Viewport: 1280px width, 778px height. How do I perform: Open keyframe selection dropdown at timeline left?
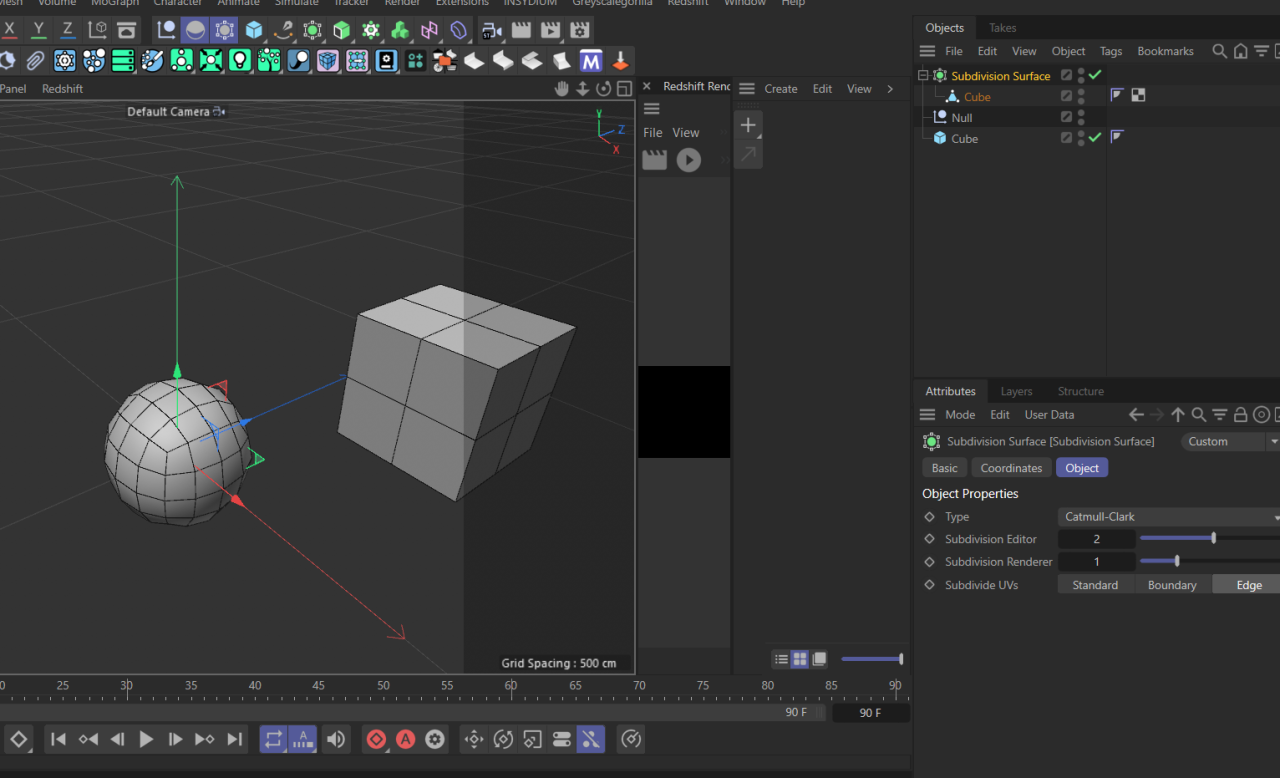point(18,739)
